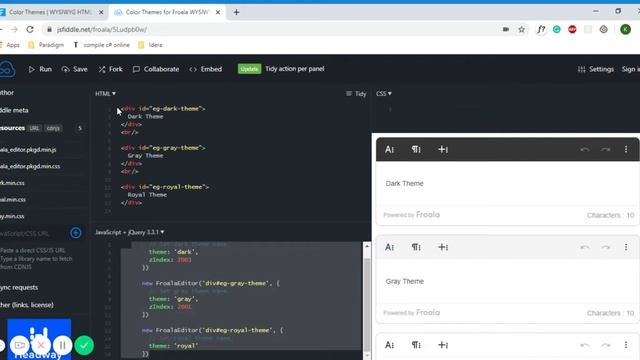The image size is (640, 360).
Task: Open Royal editor text formatting icon
Action: click(389, 345)
